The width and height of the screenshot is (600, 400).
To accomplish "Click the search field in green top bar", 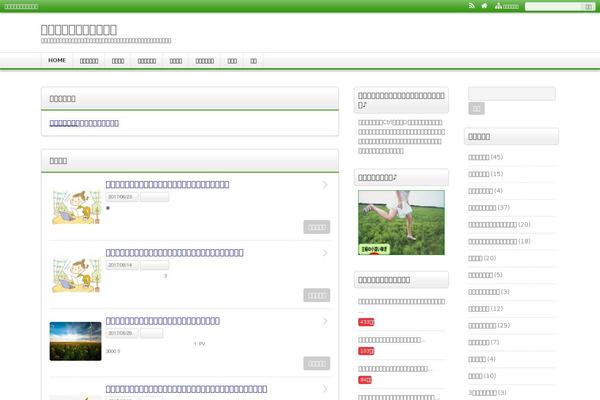I will 554,7.
